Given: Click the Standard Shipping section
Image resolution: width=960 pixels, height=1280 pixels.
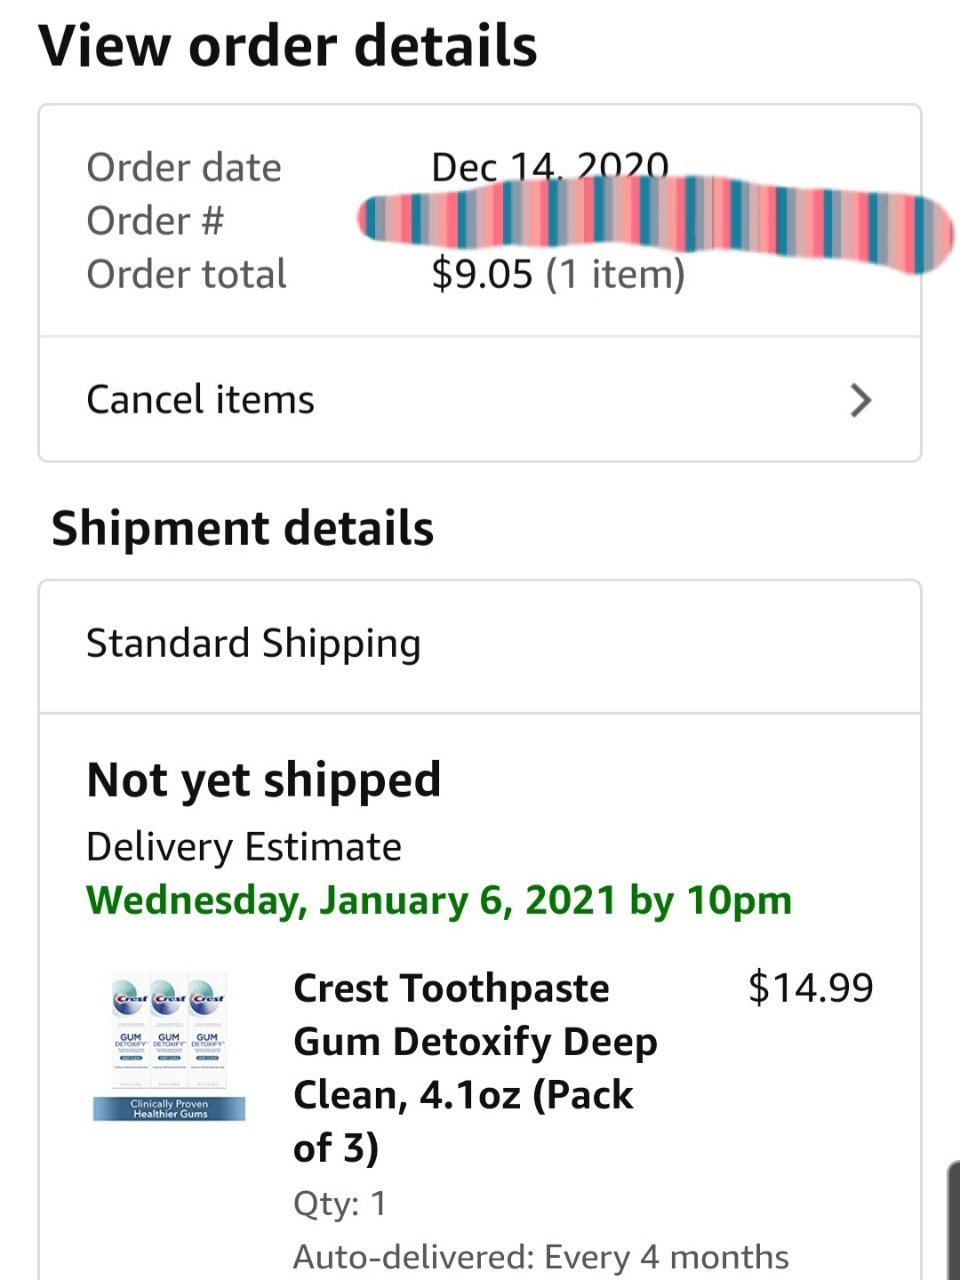Looking at the screenshot, I should click(253, 643).
